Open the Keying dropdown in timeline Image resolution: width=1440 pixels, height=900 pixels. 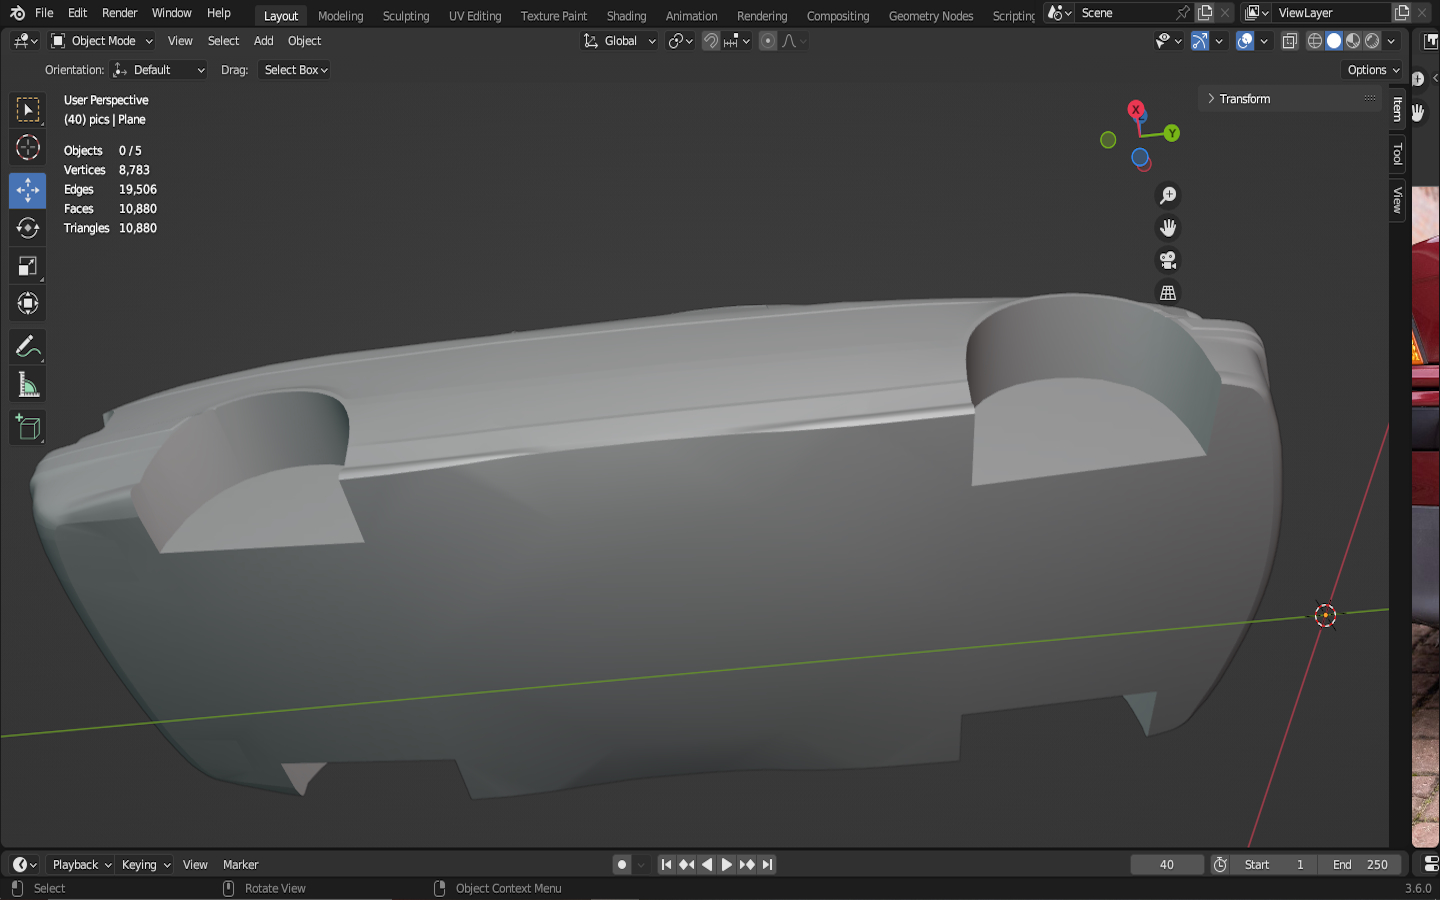tap(146, 865)
